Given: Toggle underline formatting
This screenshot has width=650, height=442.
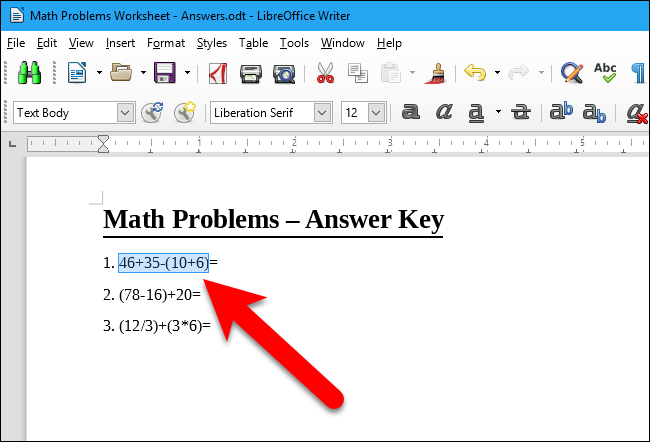Looking at the screenshot, I should point(476,113).
